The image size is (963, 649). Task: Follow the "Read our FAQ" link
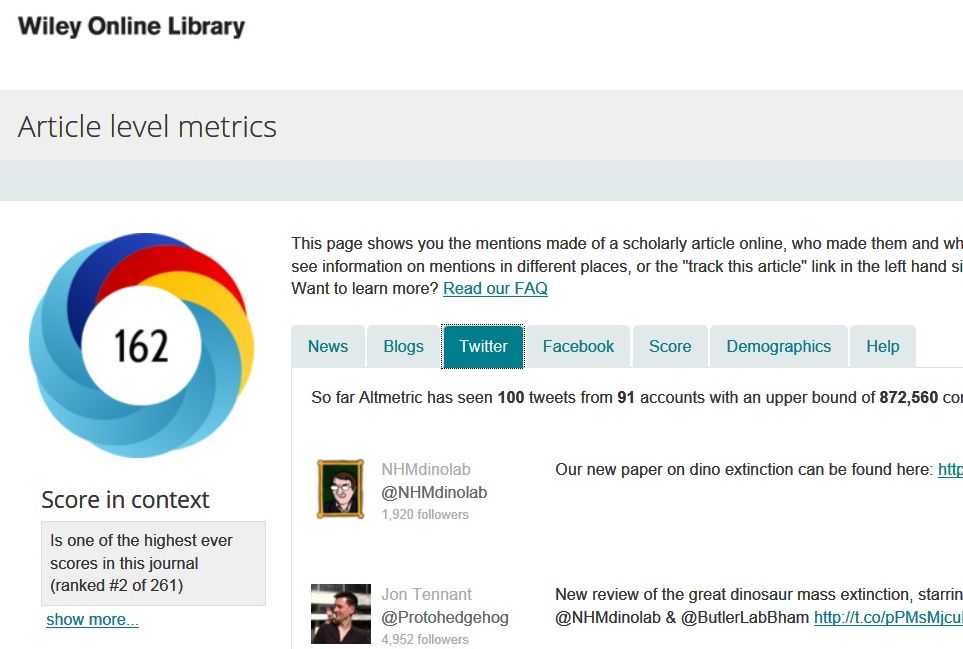(495, 288)
